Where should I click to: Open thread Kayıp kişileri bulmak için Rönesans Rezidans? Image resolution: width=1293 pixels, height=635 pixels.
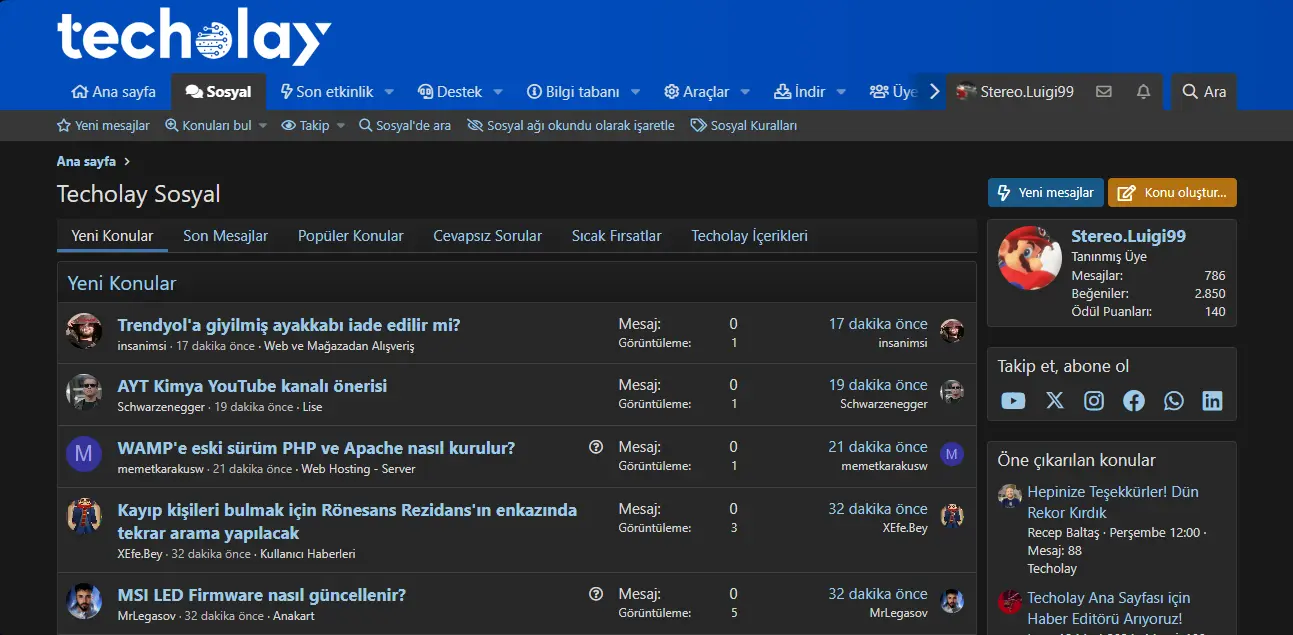click(x=347, y=521)
